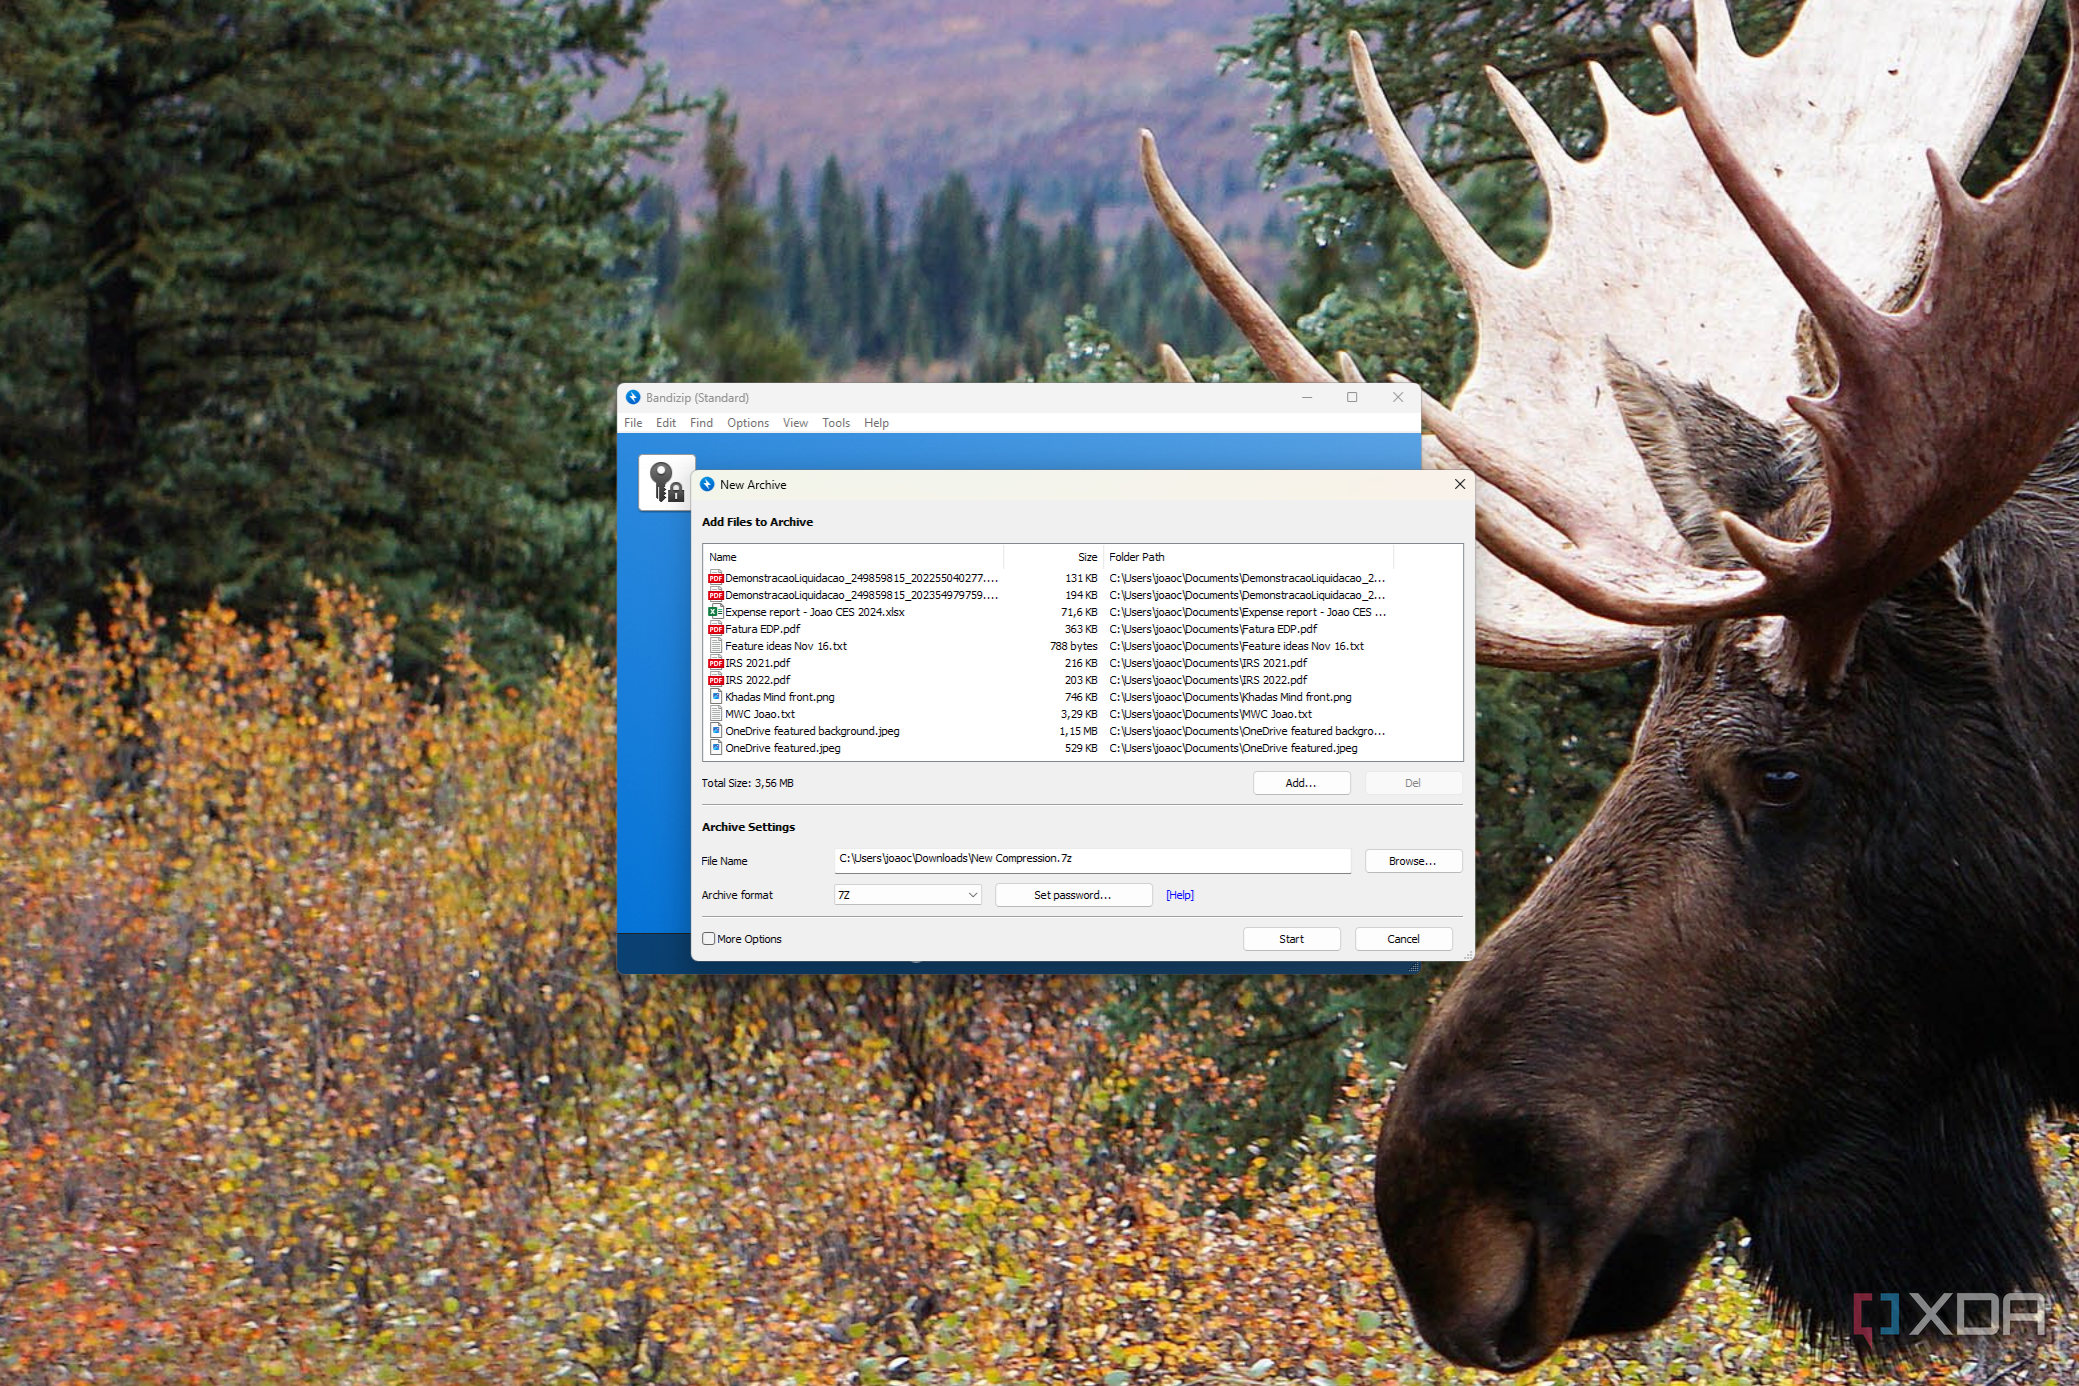Click the Add... button

[x=1301, y=783]
